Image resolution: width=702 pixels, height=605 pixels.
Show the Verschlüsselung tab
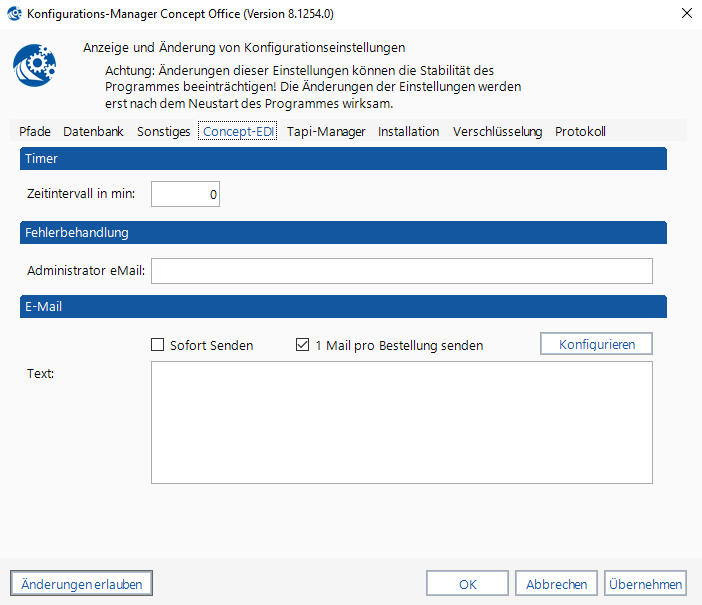tap(497, 131)
